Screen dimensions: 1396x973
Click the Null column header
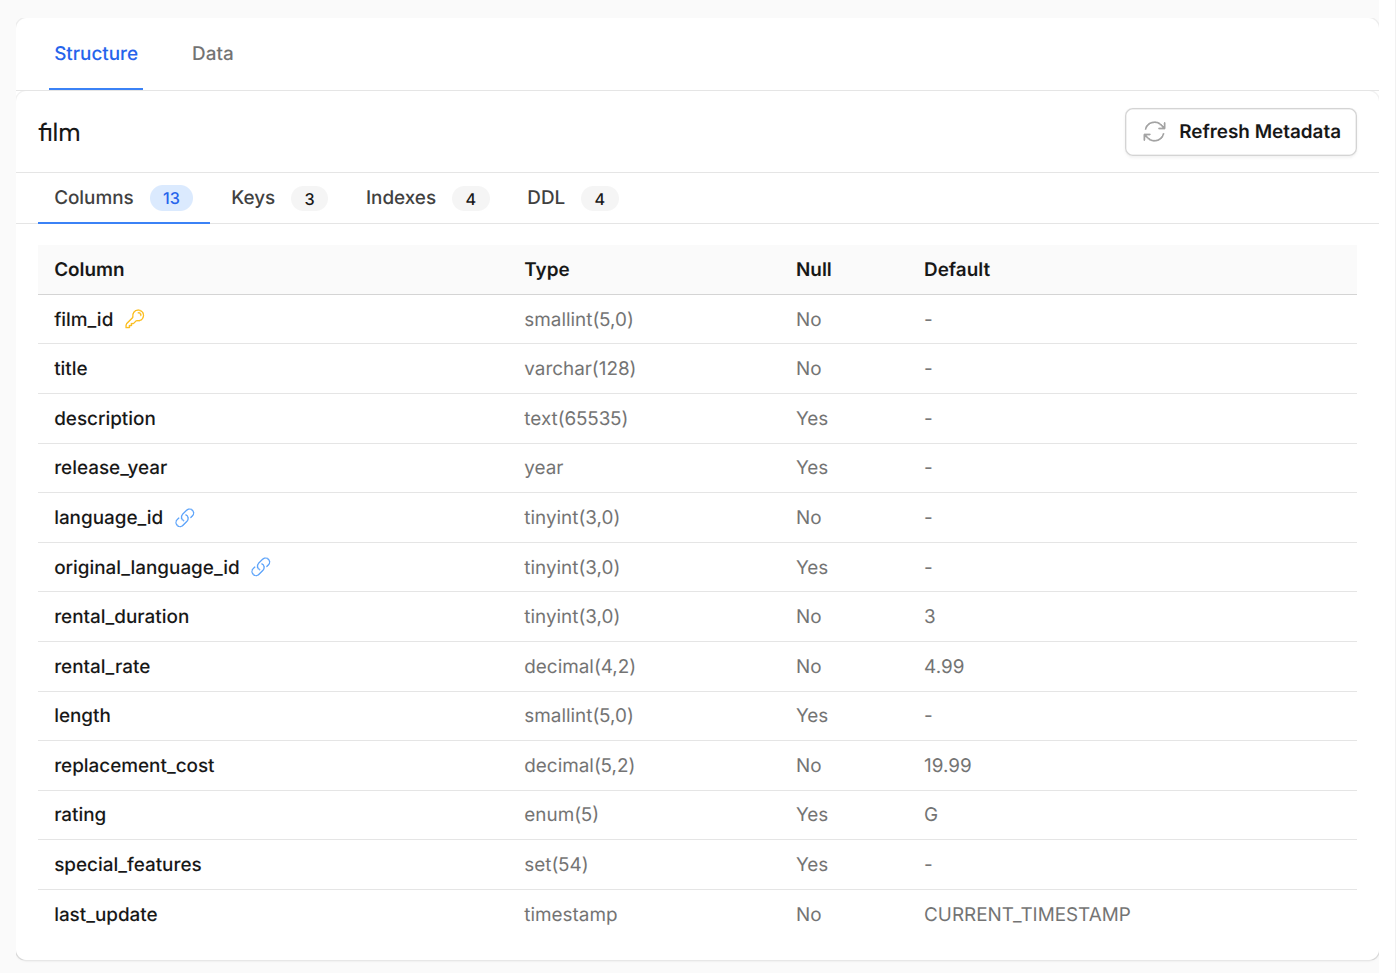(813, 269)
